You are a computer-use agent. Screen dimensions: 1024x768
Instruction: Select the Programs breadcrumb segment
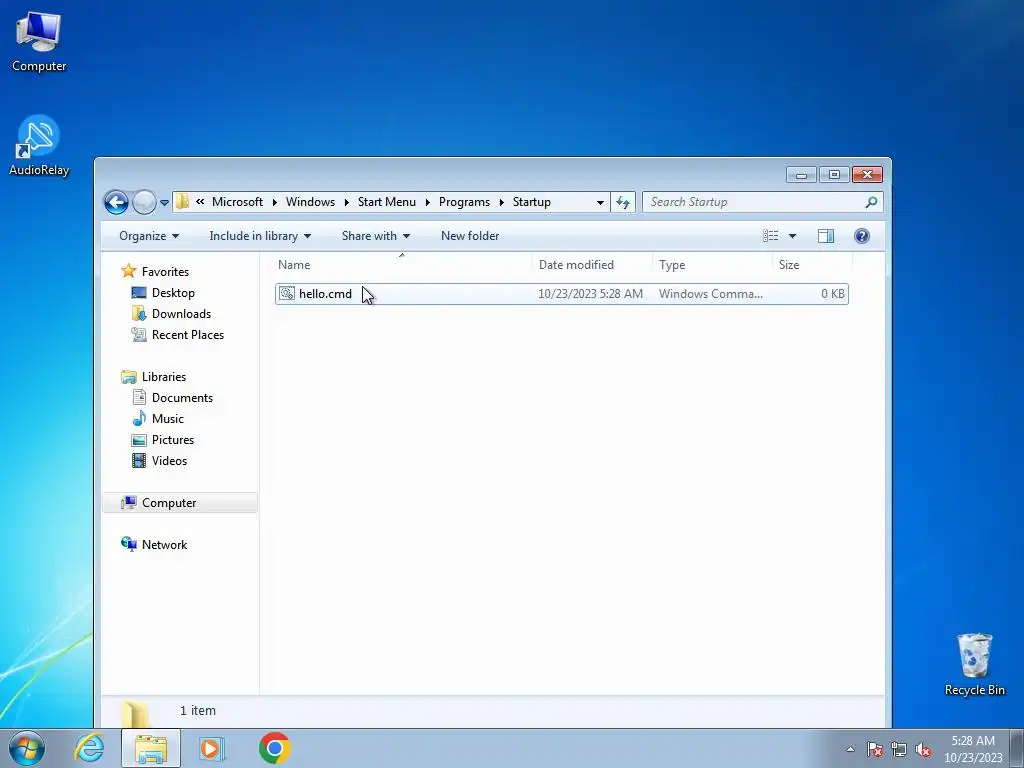464,202
